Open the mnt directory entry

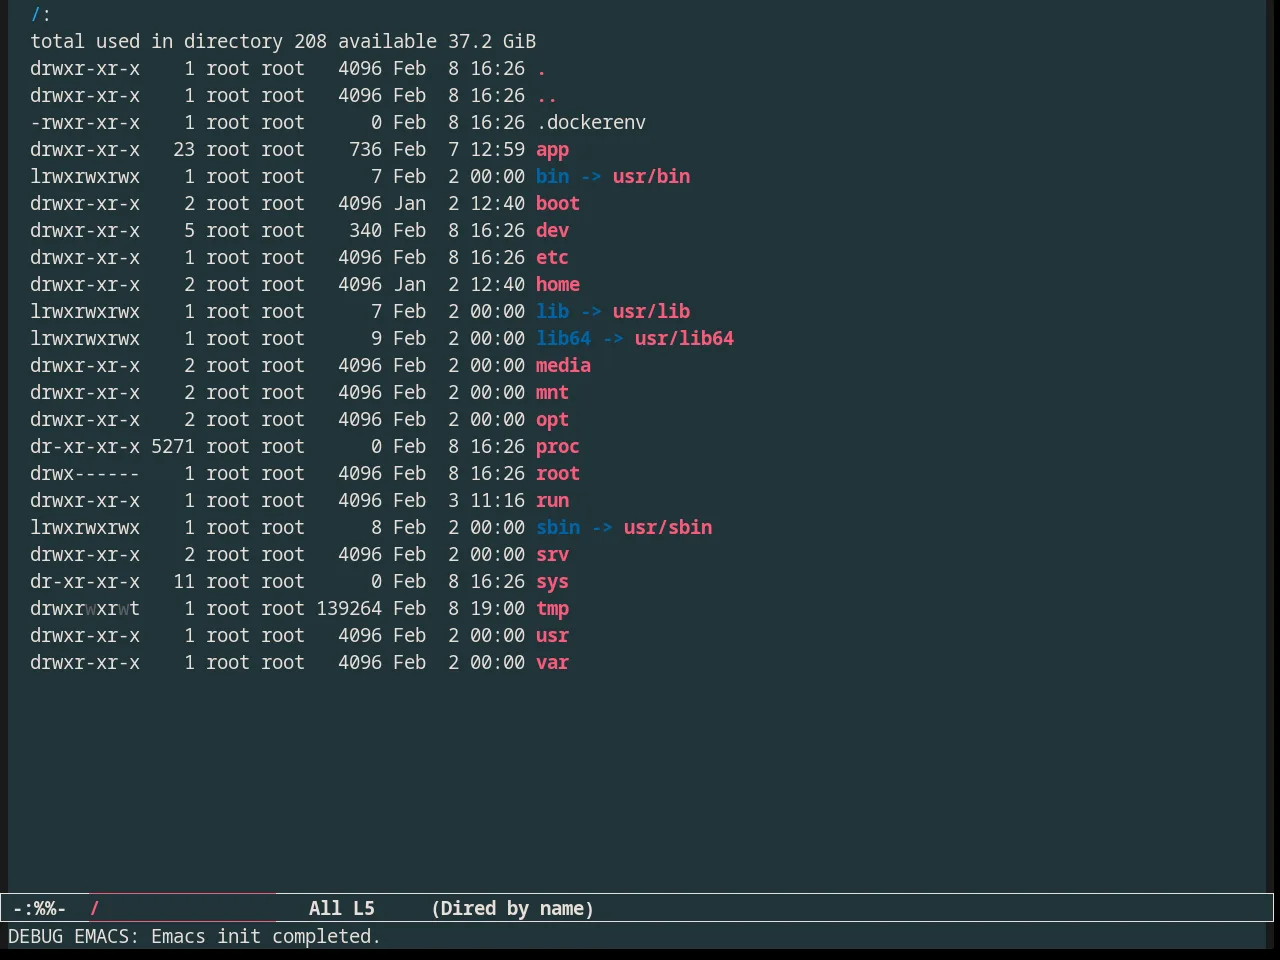[552, 393]
